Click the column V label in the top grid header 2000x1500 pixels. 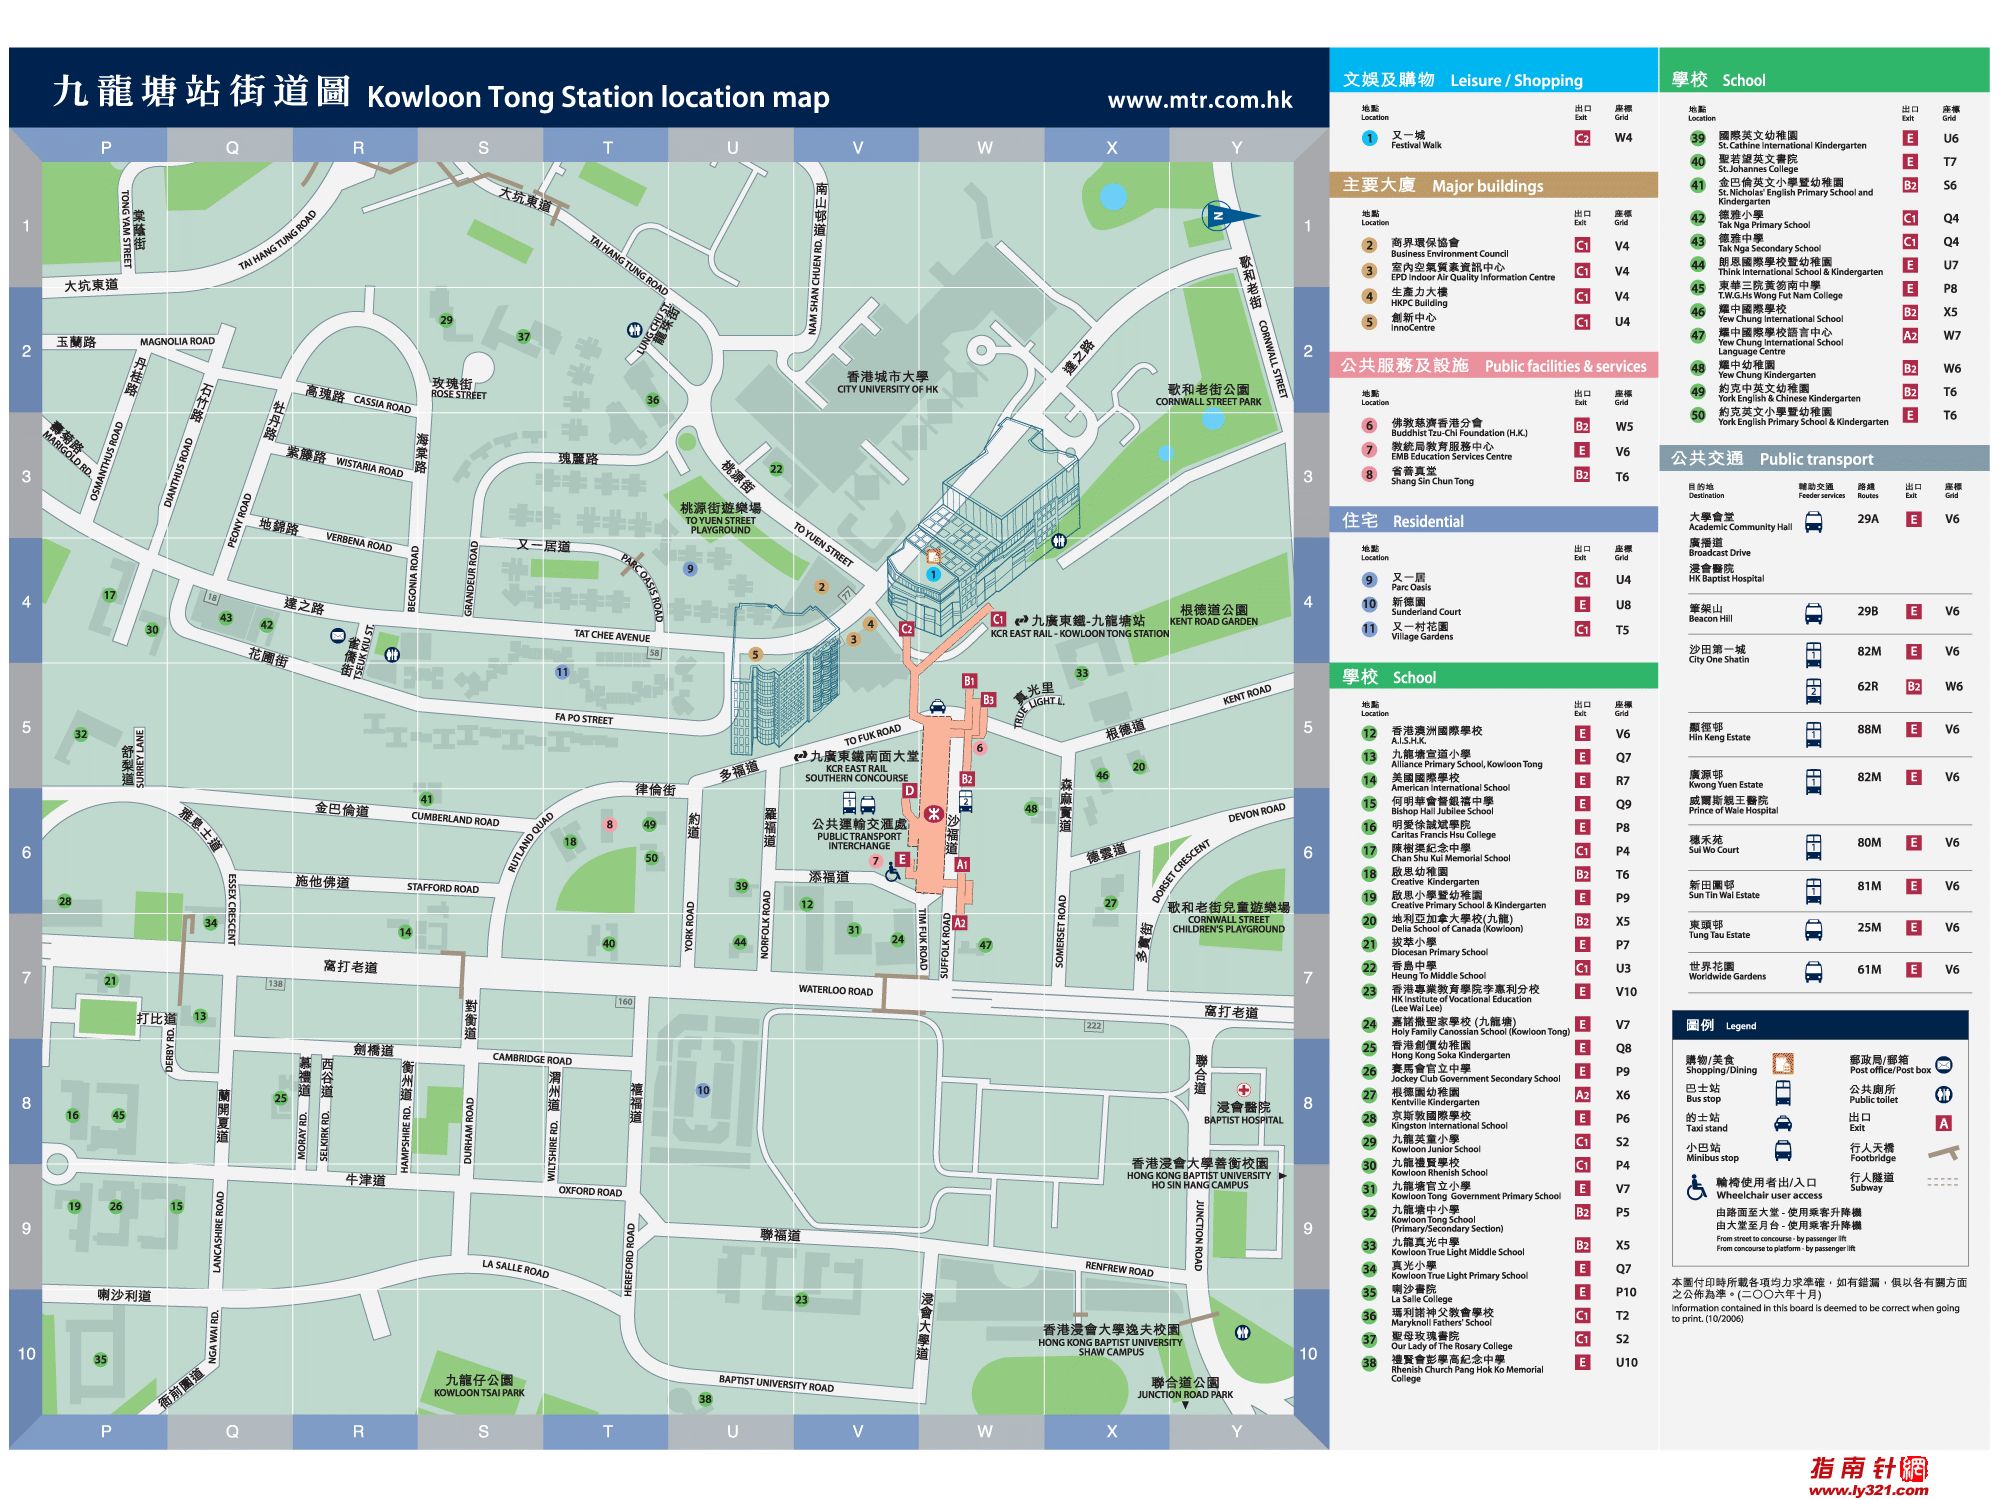pos(857,148)
